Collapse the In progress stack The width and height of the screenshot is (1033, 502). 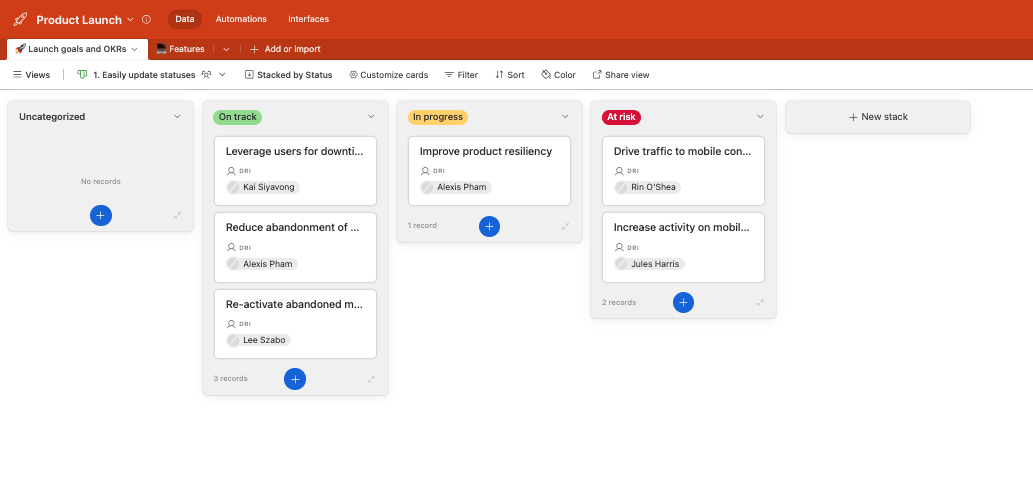(x=565, y=226)
